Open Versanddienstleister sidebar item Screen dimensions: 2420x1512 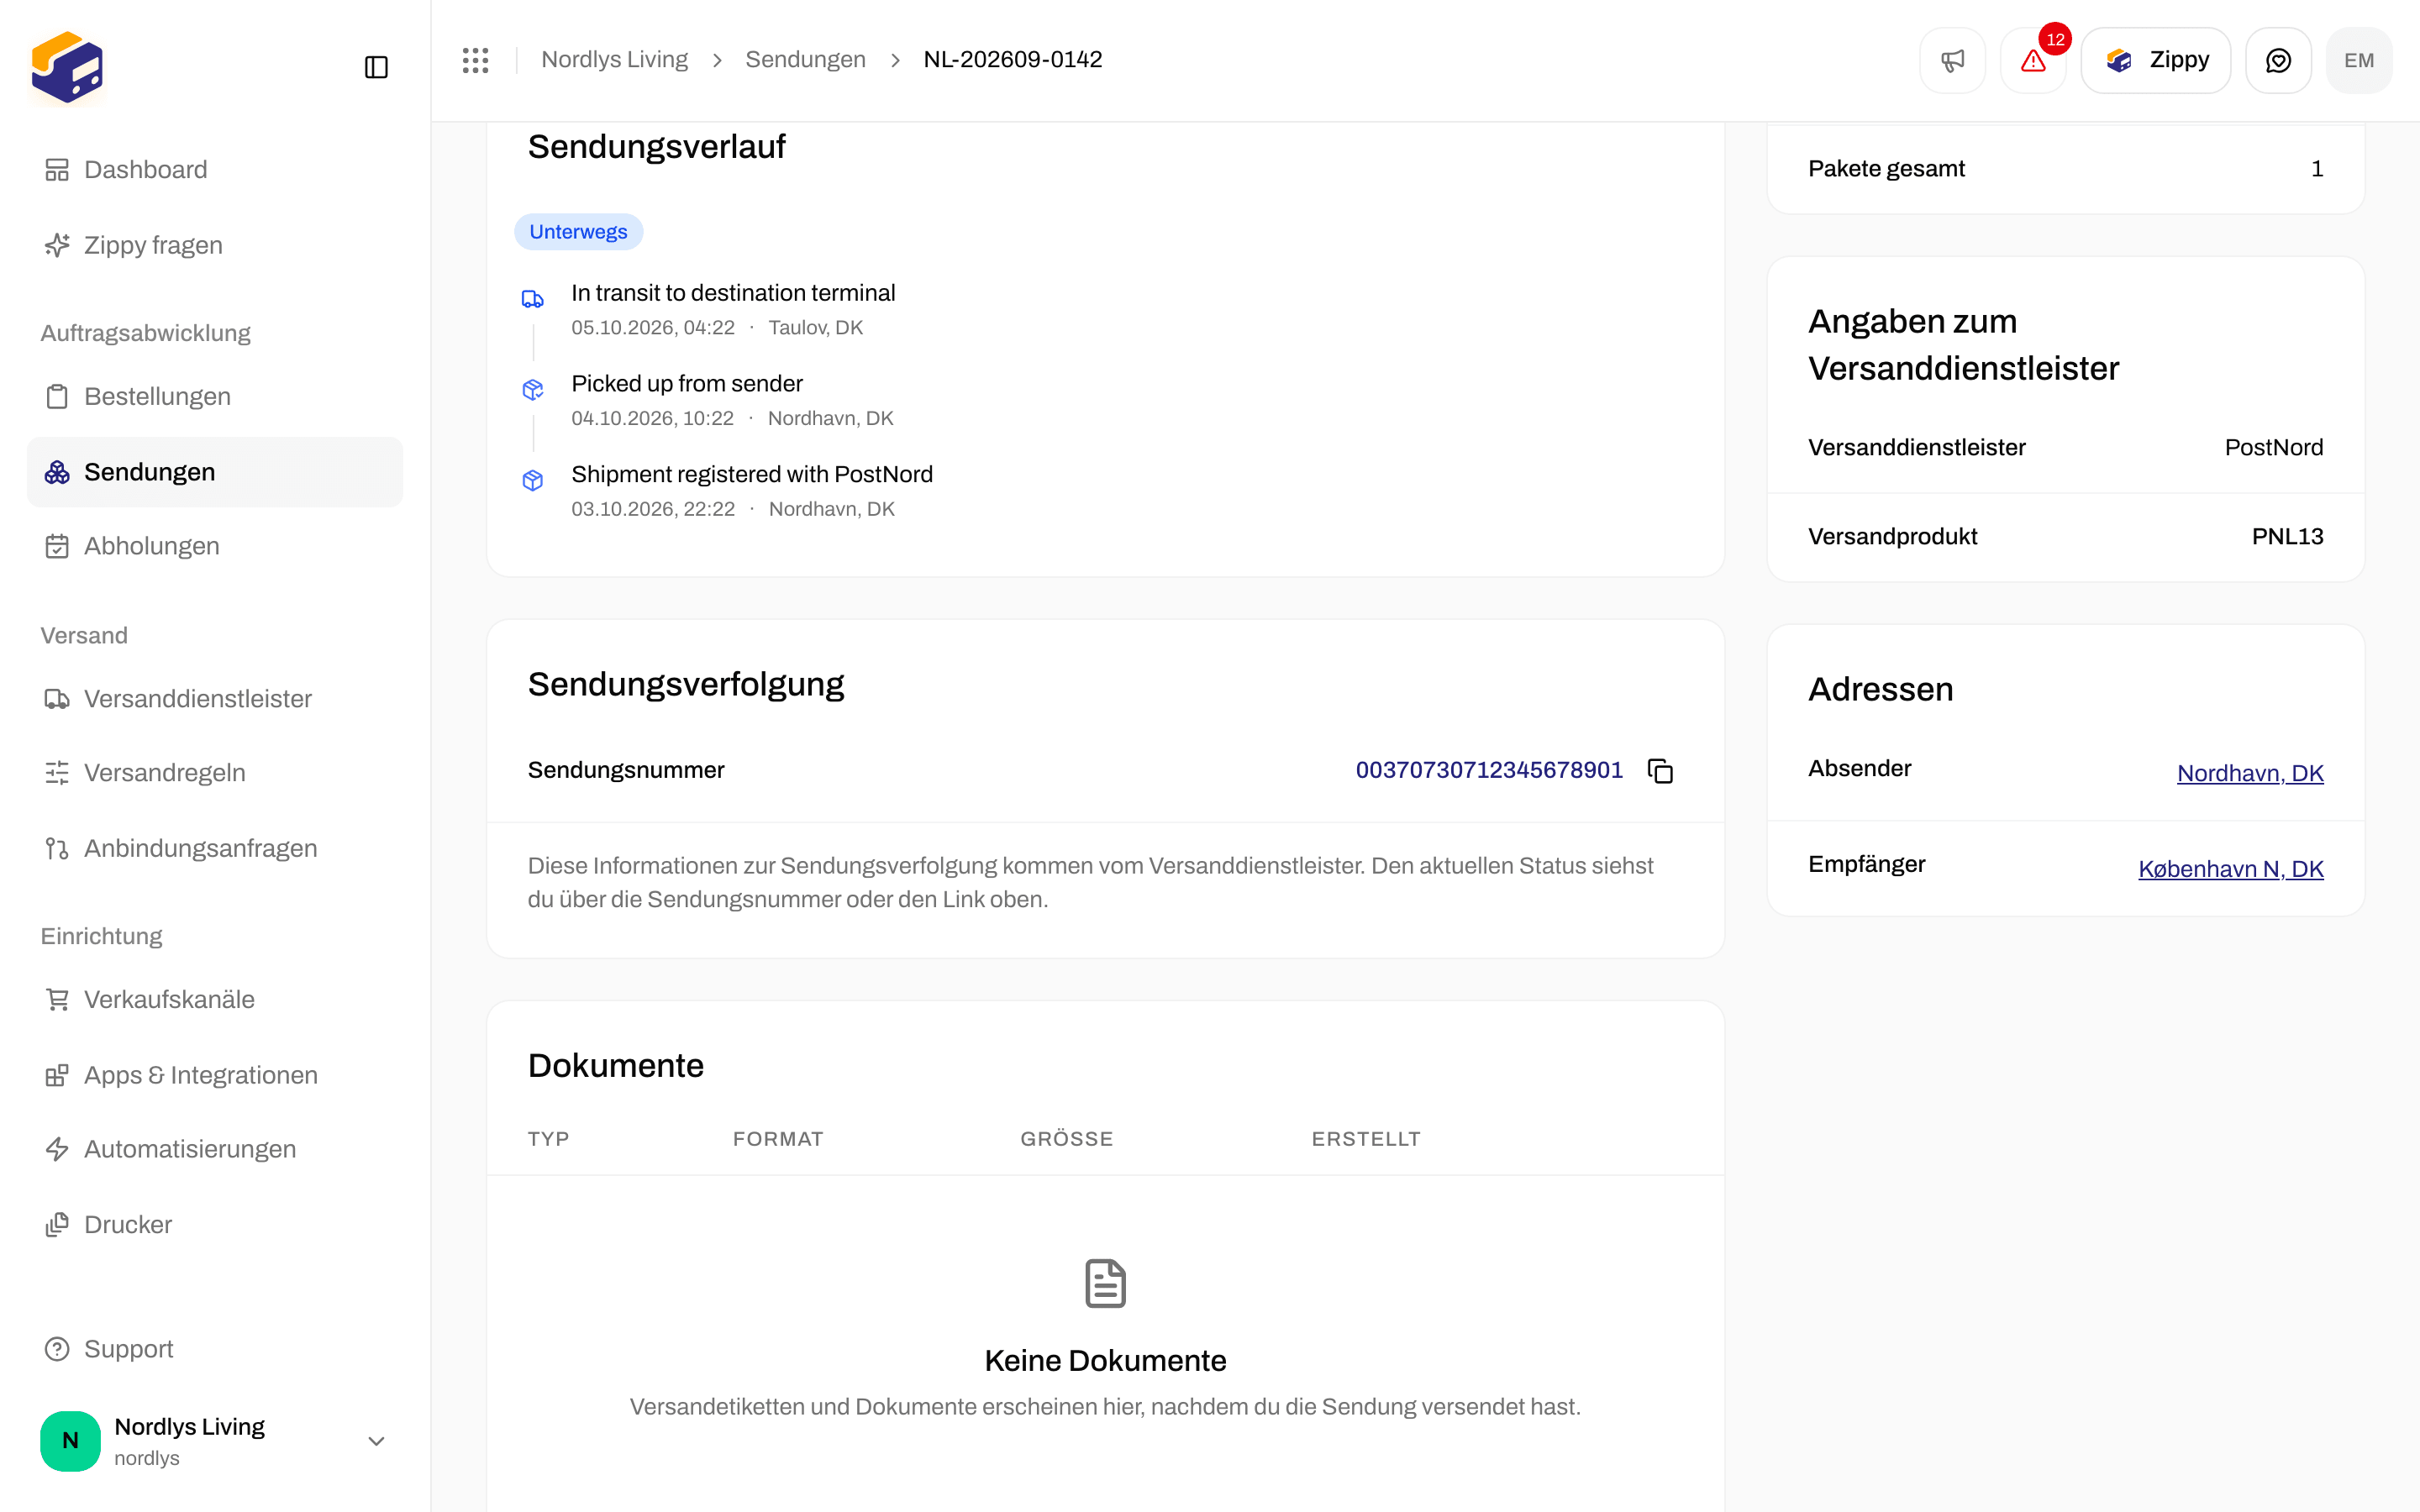tap(215, 699)
